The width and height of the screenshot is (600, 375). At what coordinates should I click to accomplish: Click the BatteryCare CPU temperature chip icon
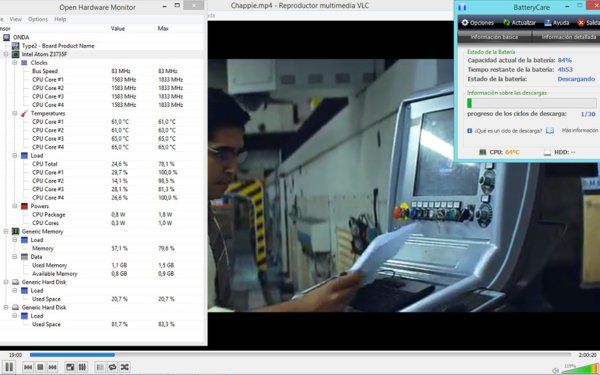(x=483, y=152)
